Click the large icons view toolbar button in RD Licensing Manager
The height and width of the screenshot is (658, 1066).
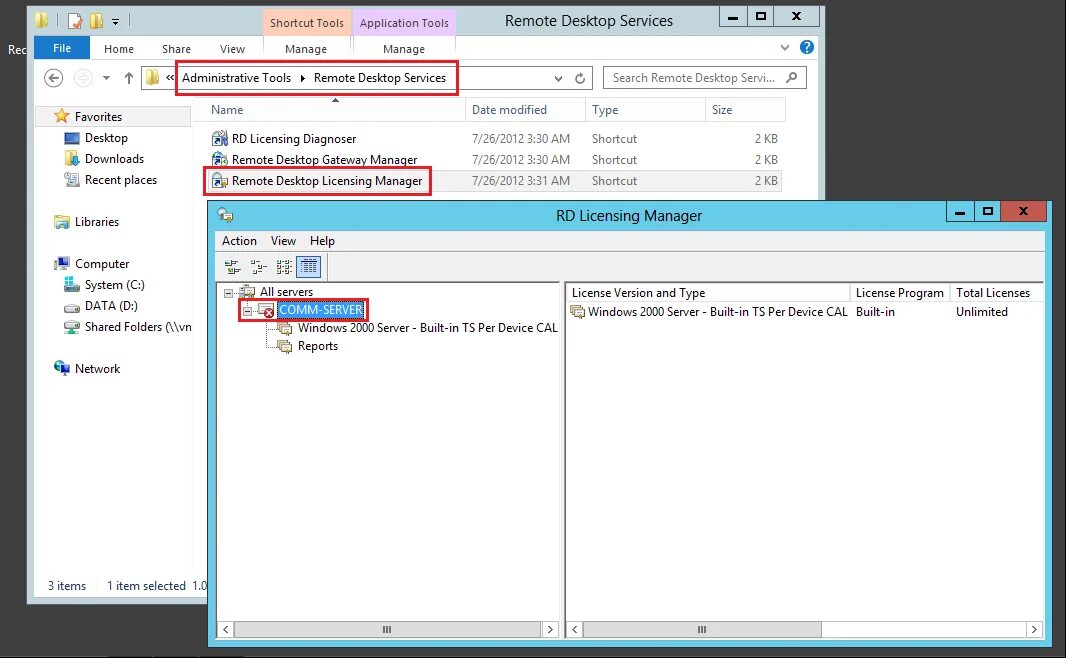click(233, 266)
